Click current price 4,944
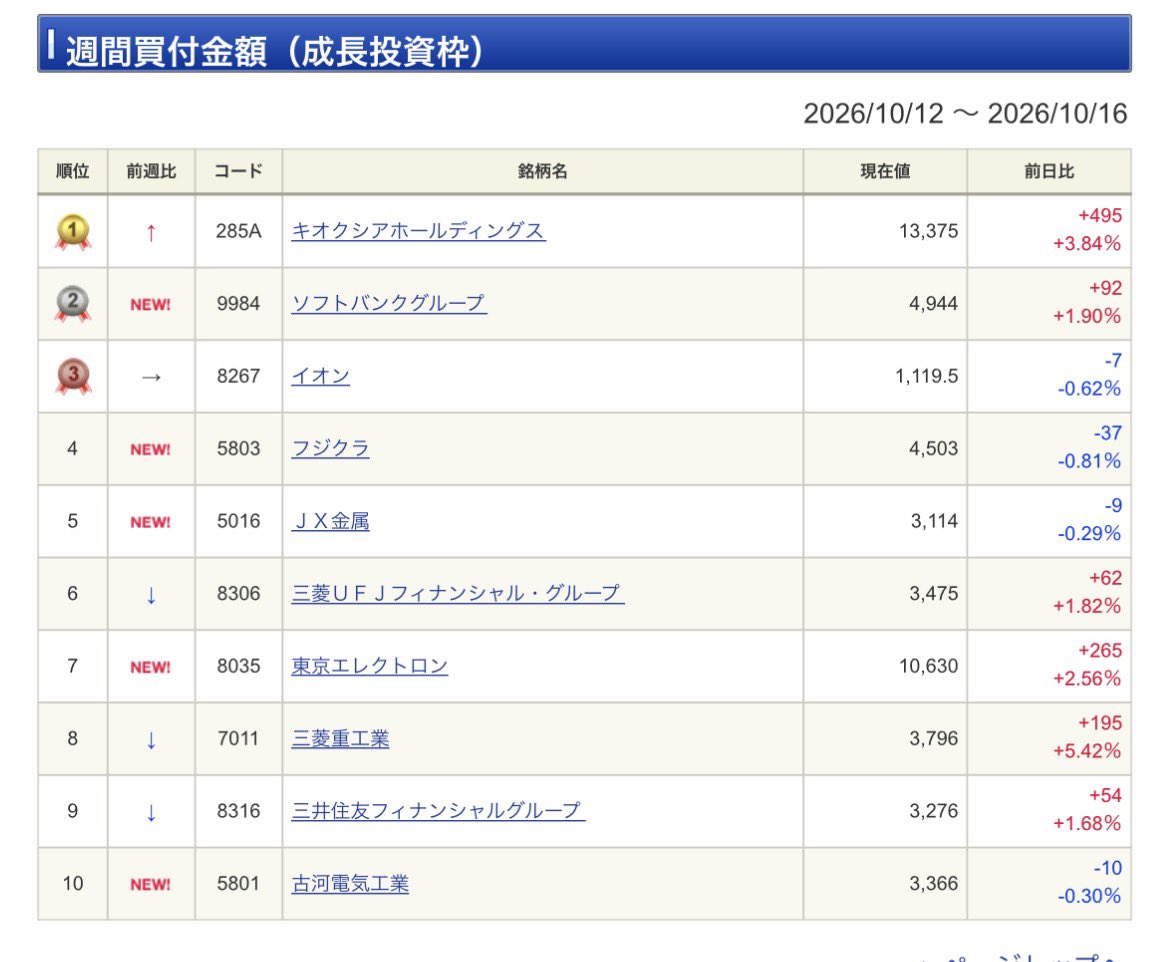Image resolution: width=1170 pixels, height=962 pixels. (933, 304)
